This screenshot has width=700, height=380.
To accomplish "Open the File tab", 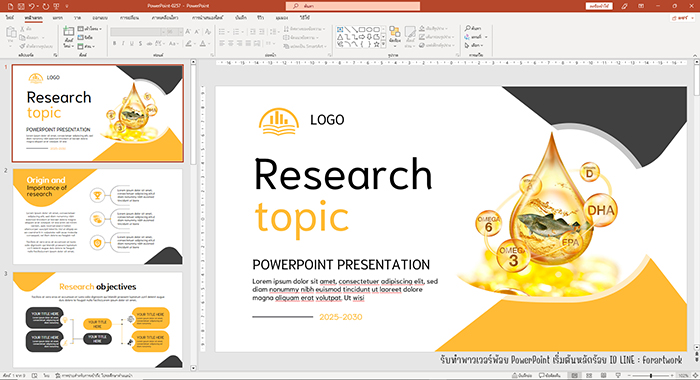I will click(10, 18).
